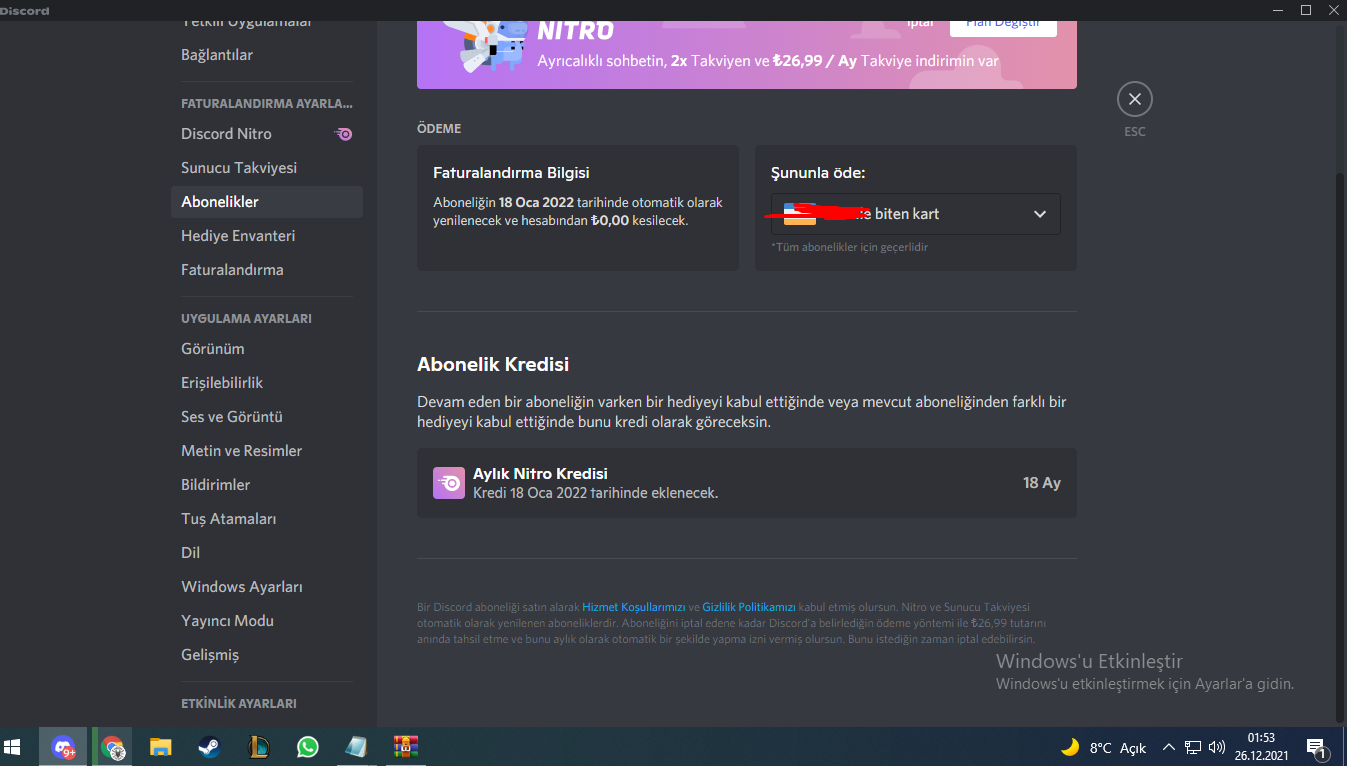Show hidden system tray icons
The height and width of the screenshot is (766, 1347).
[x=1168, y=747]
